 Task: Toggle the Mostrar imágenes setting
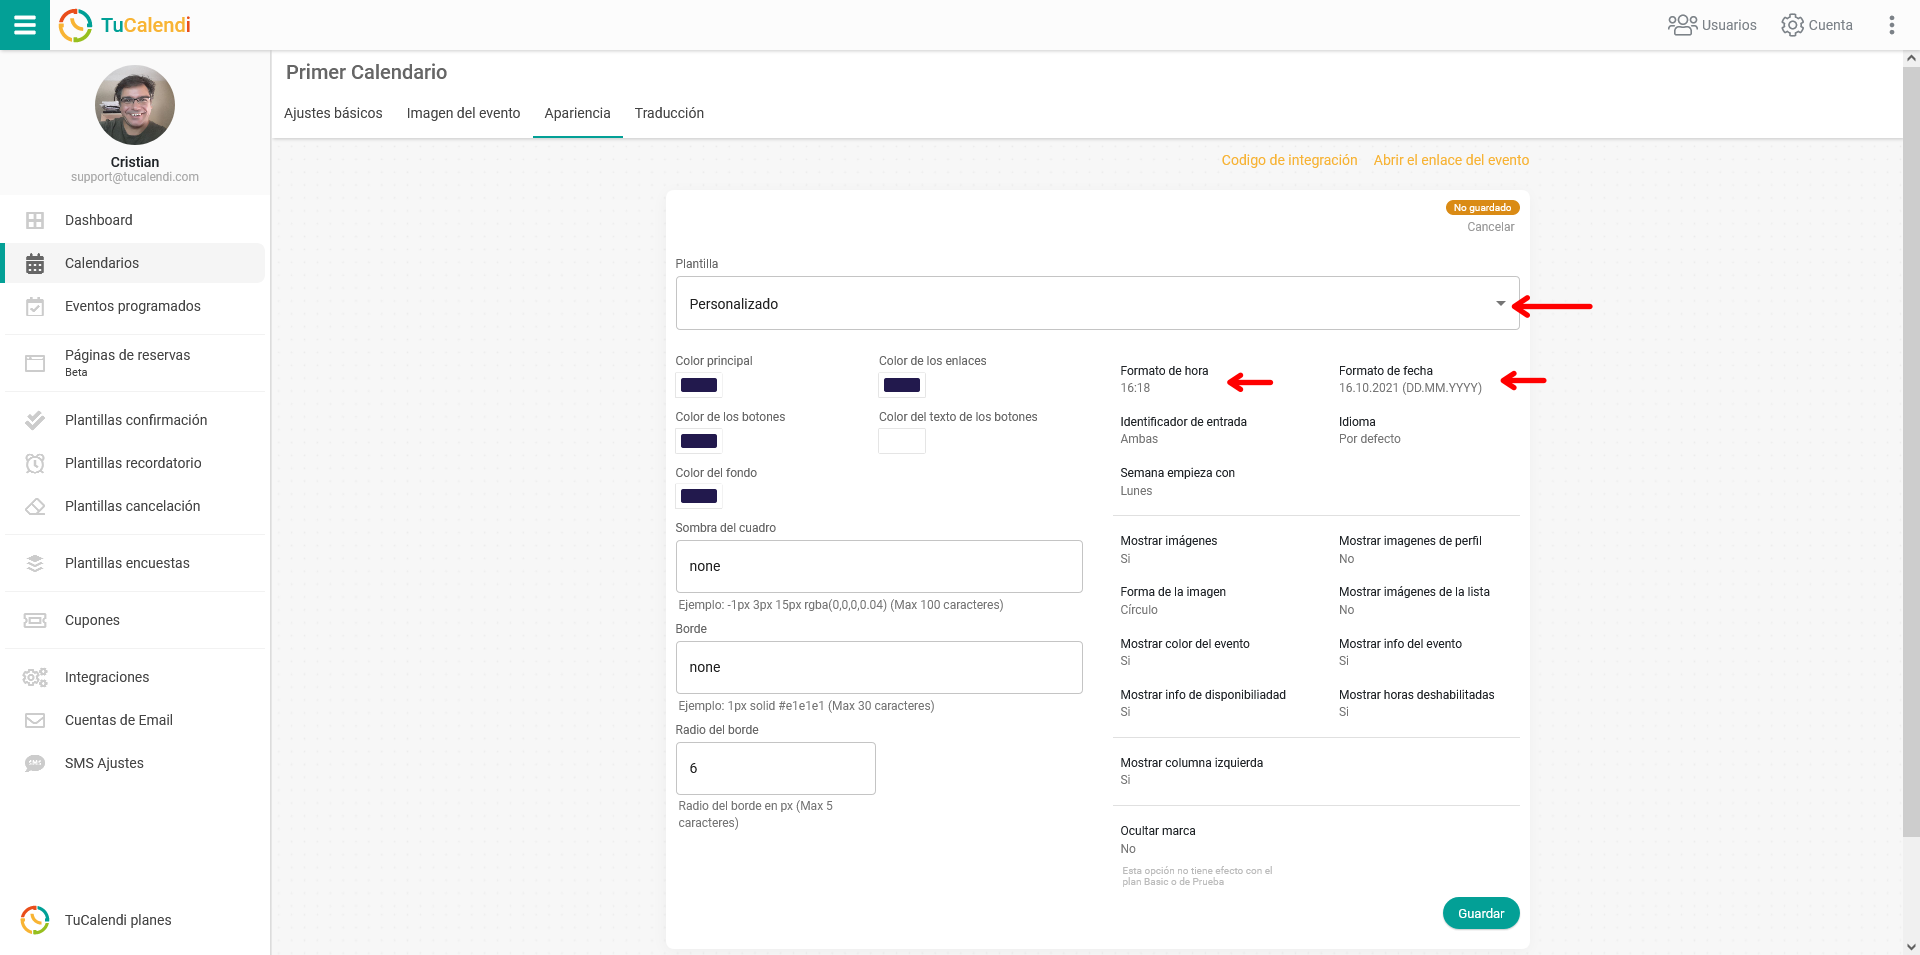pyautogui.click(x=1168, y=549)
